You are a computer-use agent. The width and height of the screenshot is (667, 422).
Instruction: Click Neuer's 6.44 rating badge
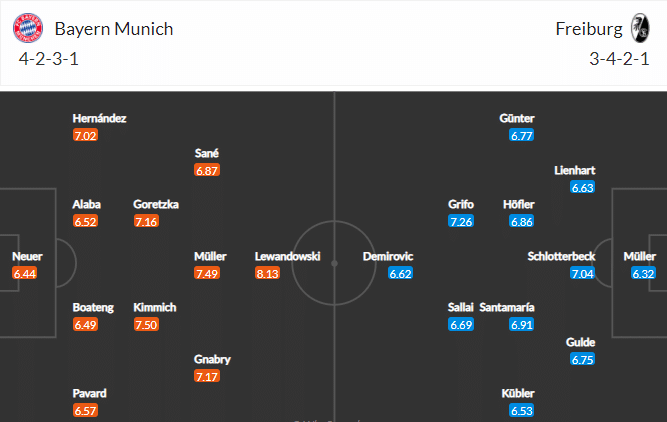(x=25, y=273)
